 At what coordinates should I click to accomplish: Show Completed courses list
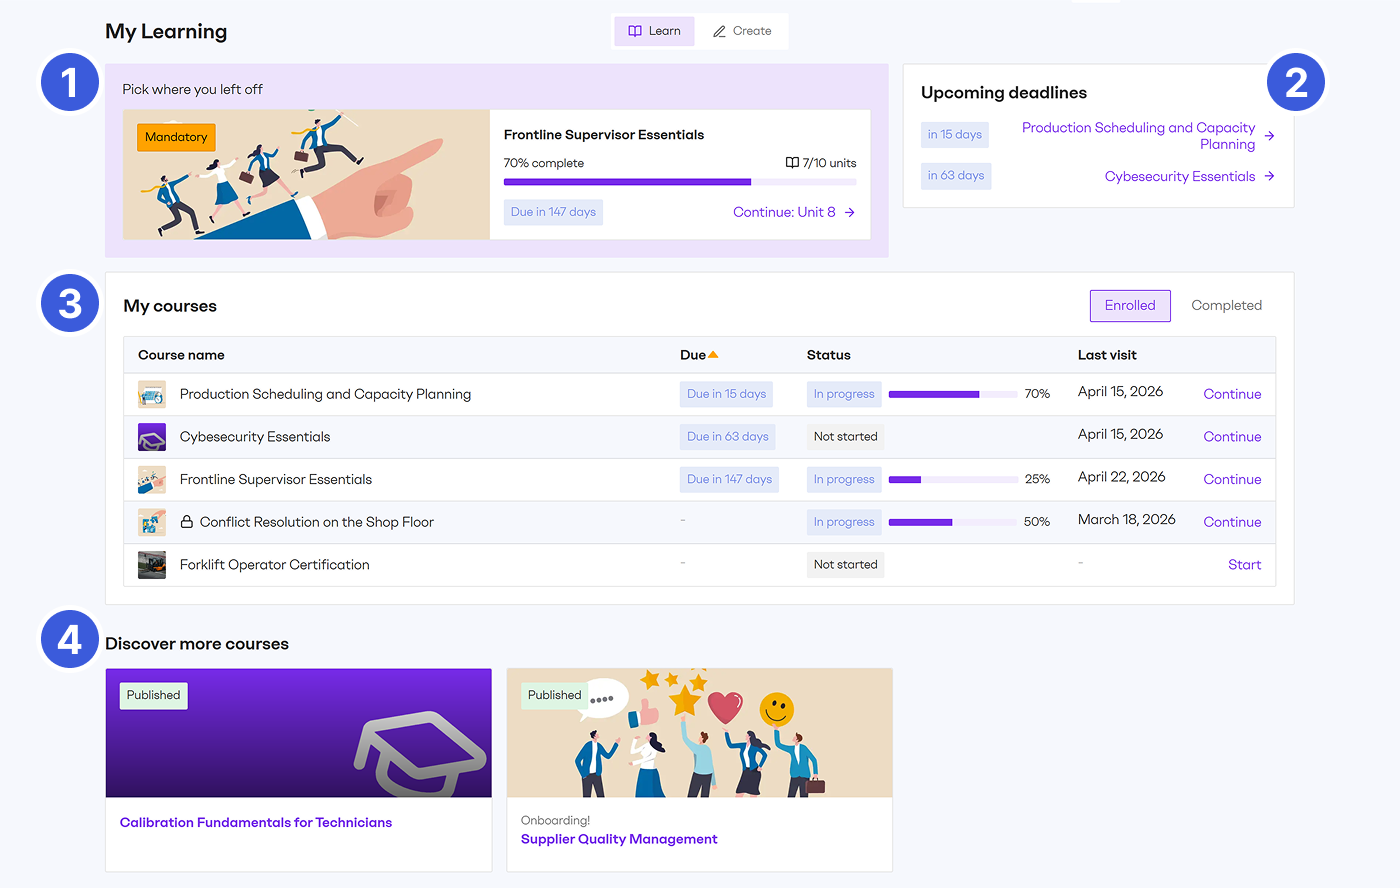1226,306
